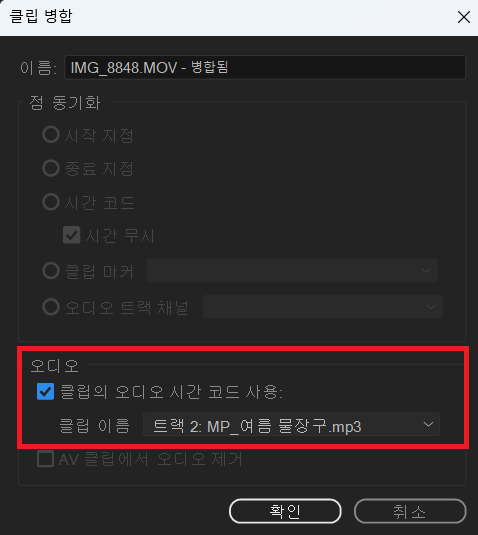
Task: Click the 이름: label beside the field
Action: point(38,68)
